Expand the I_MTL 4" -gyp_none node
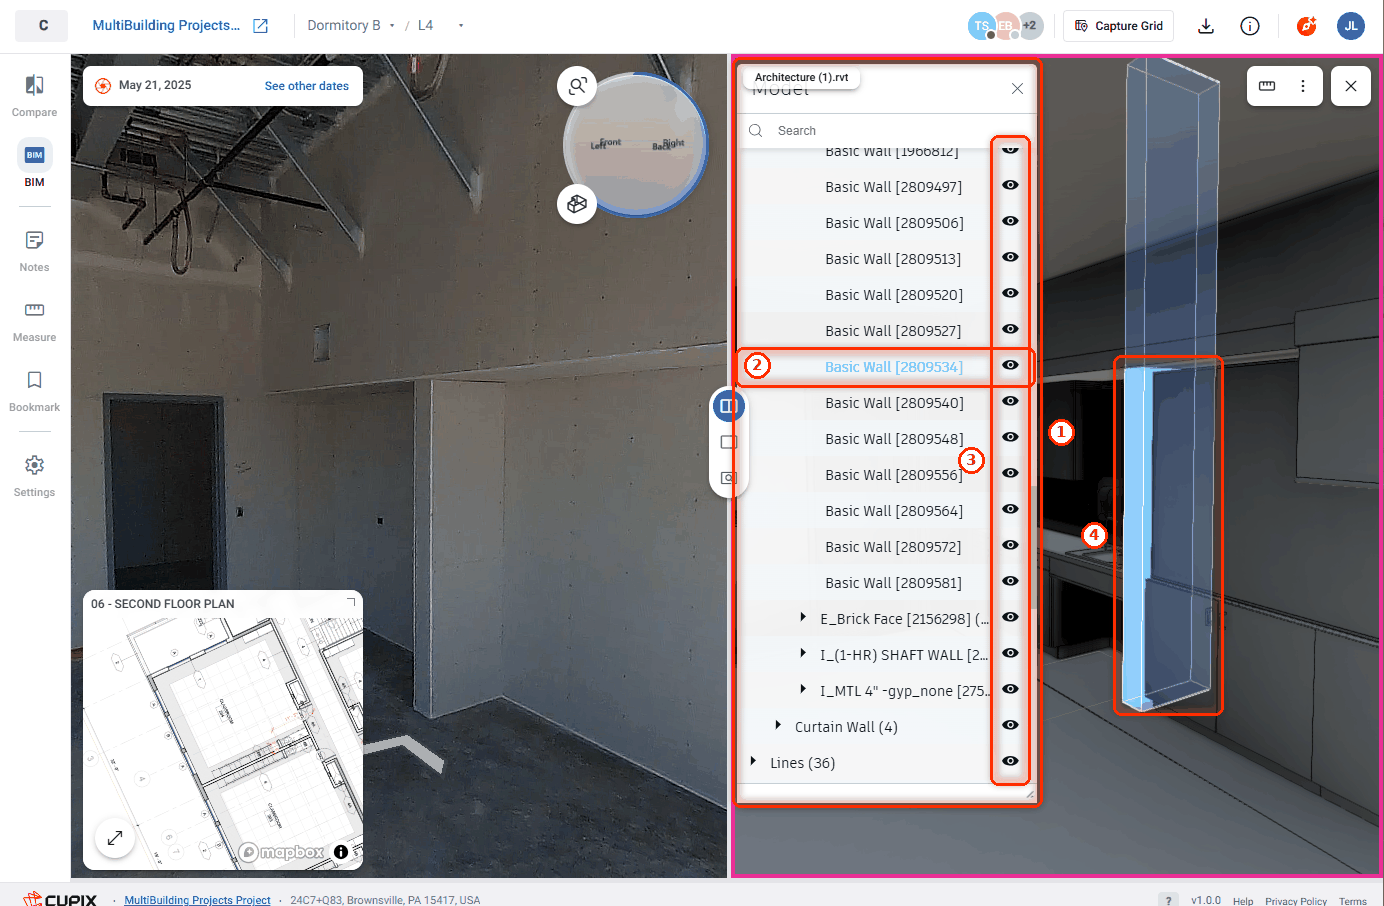Screen dimensions: 1384x906 [803, 690]
